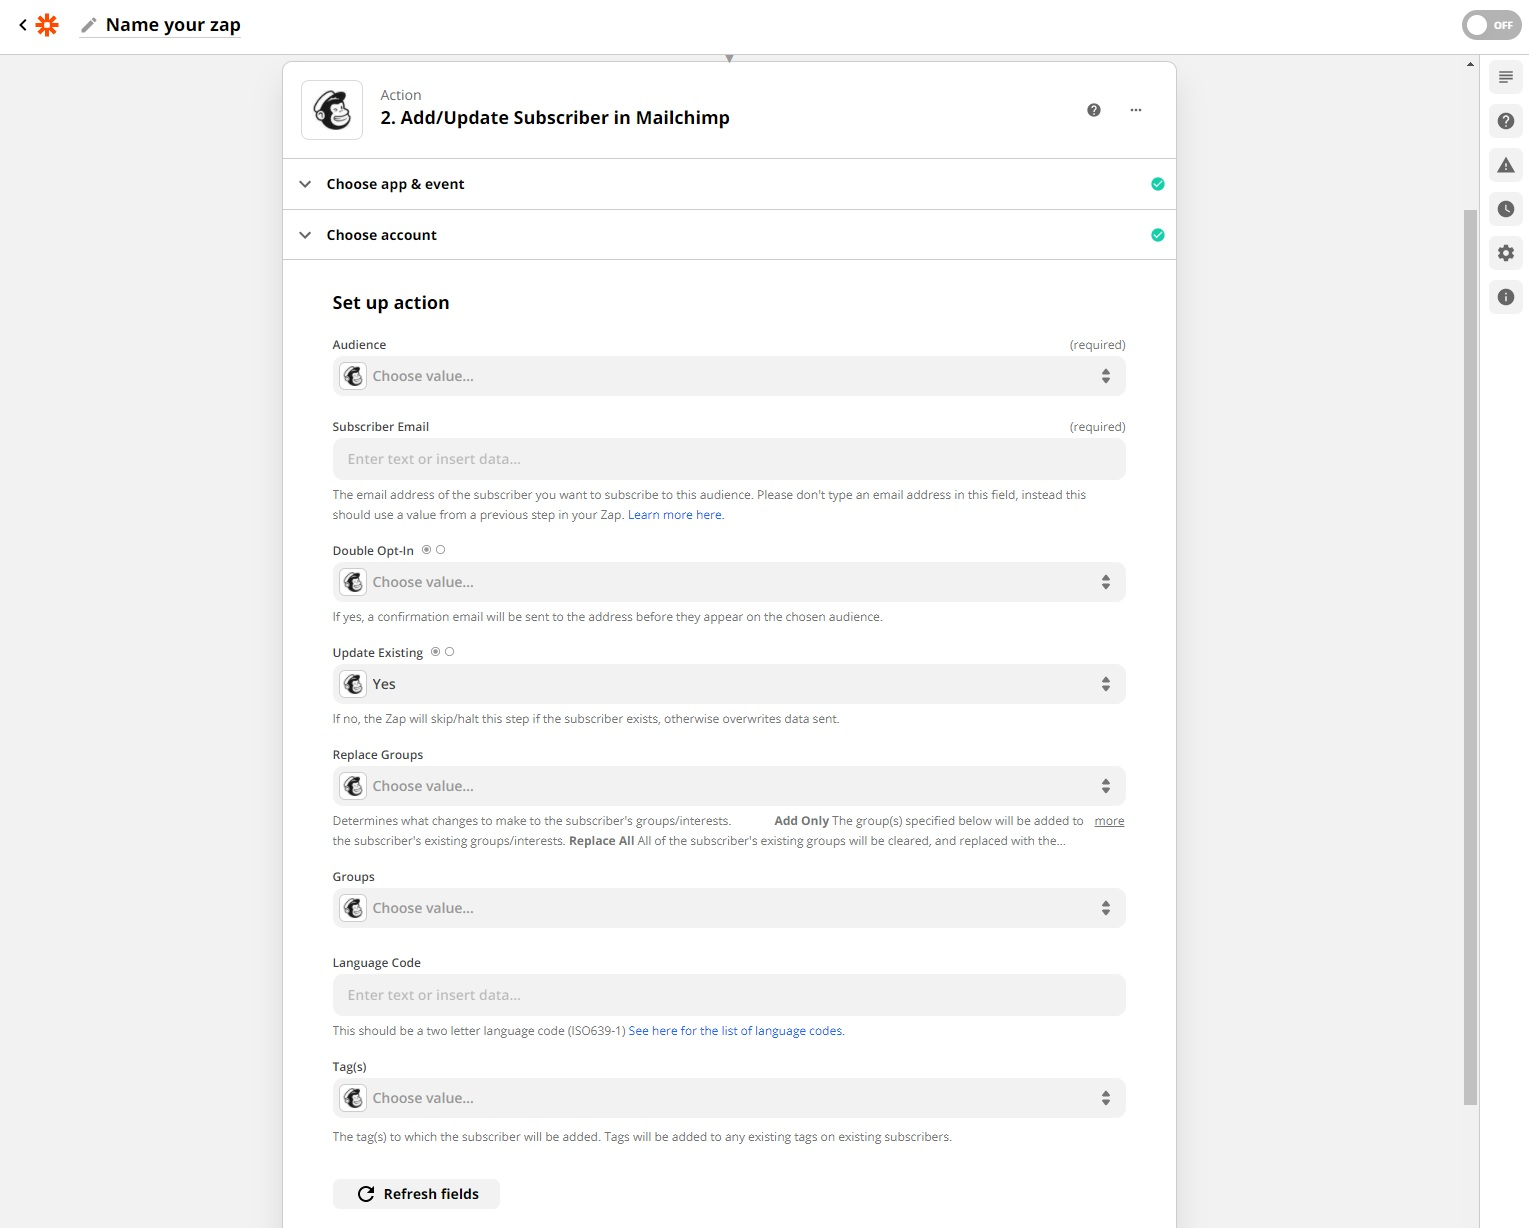Click the scrollbar up arrow
Viewport: 1529px width, 1228px height.
click(1470, 64)
